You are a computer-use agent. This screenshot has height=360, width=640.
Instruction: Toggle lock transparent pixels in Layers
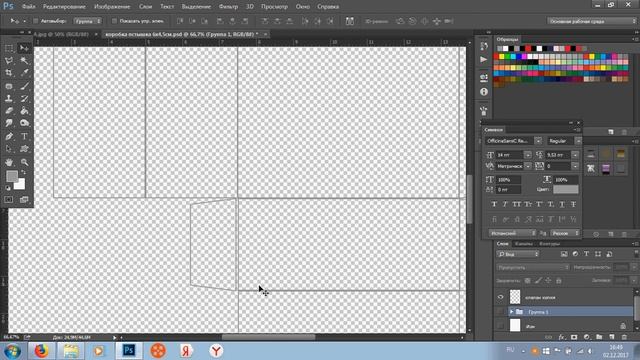[x=527, y=280]
